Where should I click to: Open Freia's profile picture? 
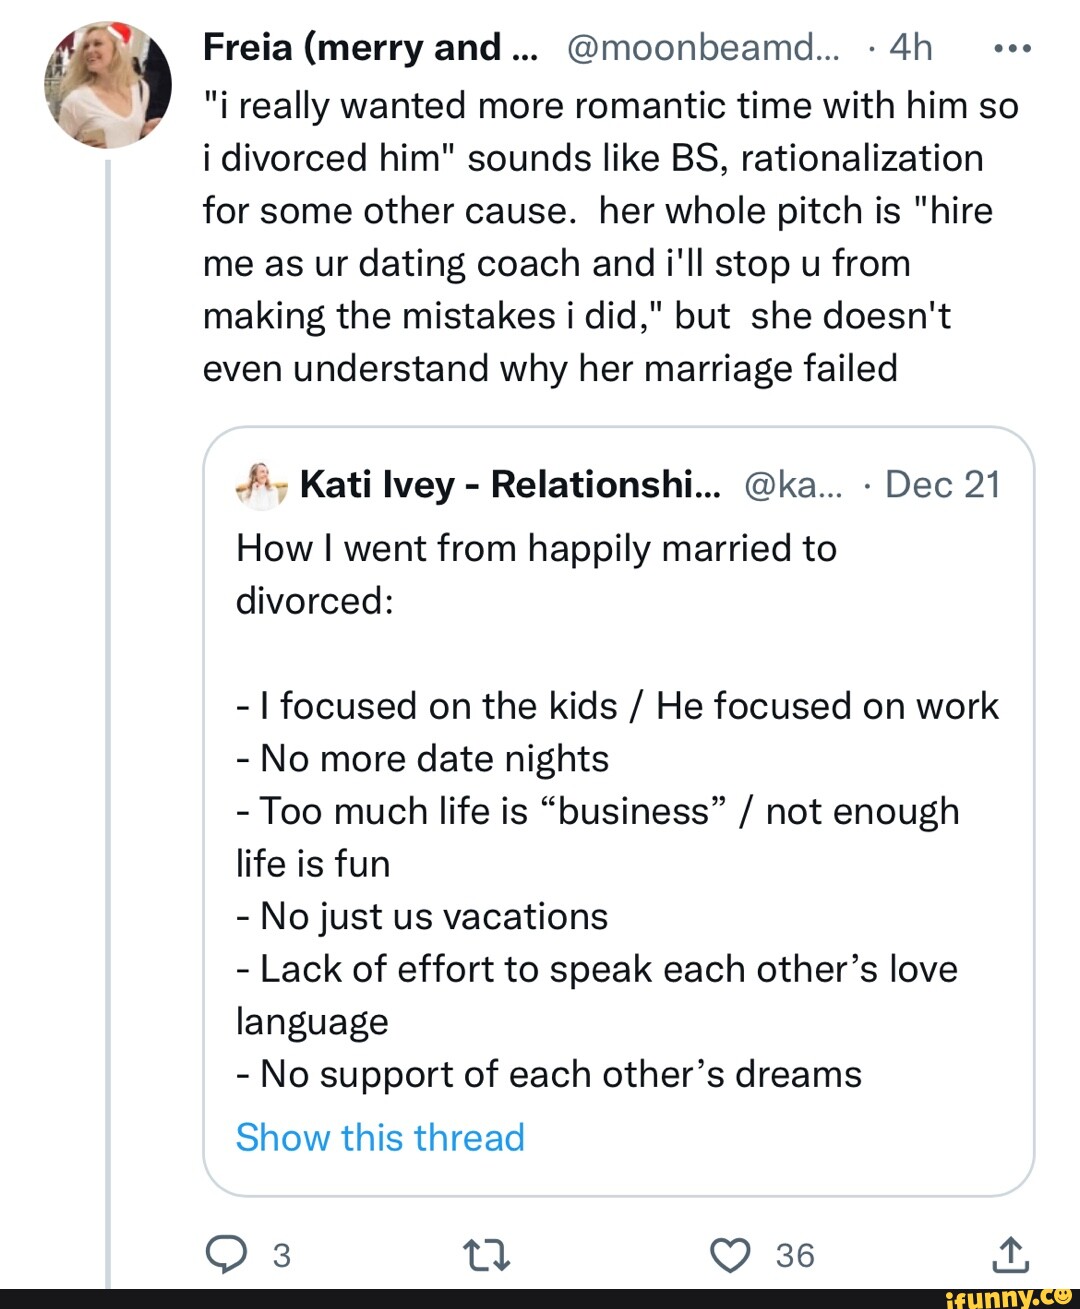pos(108,85)
